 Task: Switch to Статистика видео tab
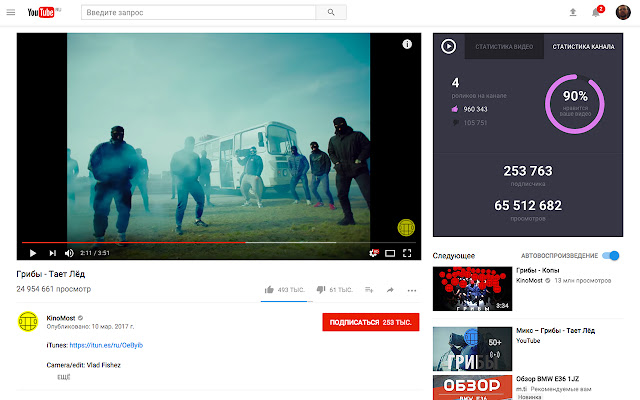pos(504,47)
